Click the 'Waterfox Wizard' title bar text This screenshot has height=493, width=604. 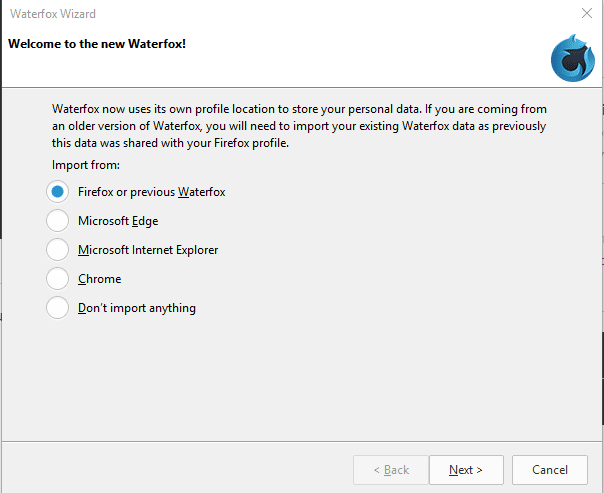coord(53,14)
